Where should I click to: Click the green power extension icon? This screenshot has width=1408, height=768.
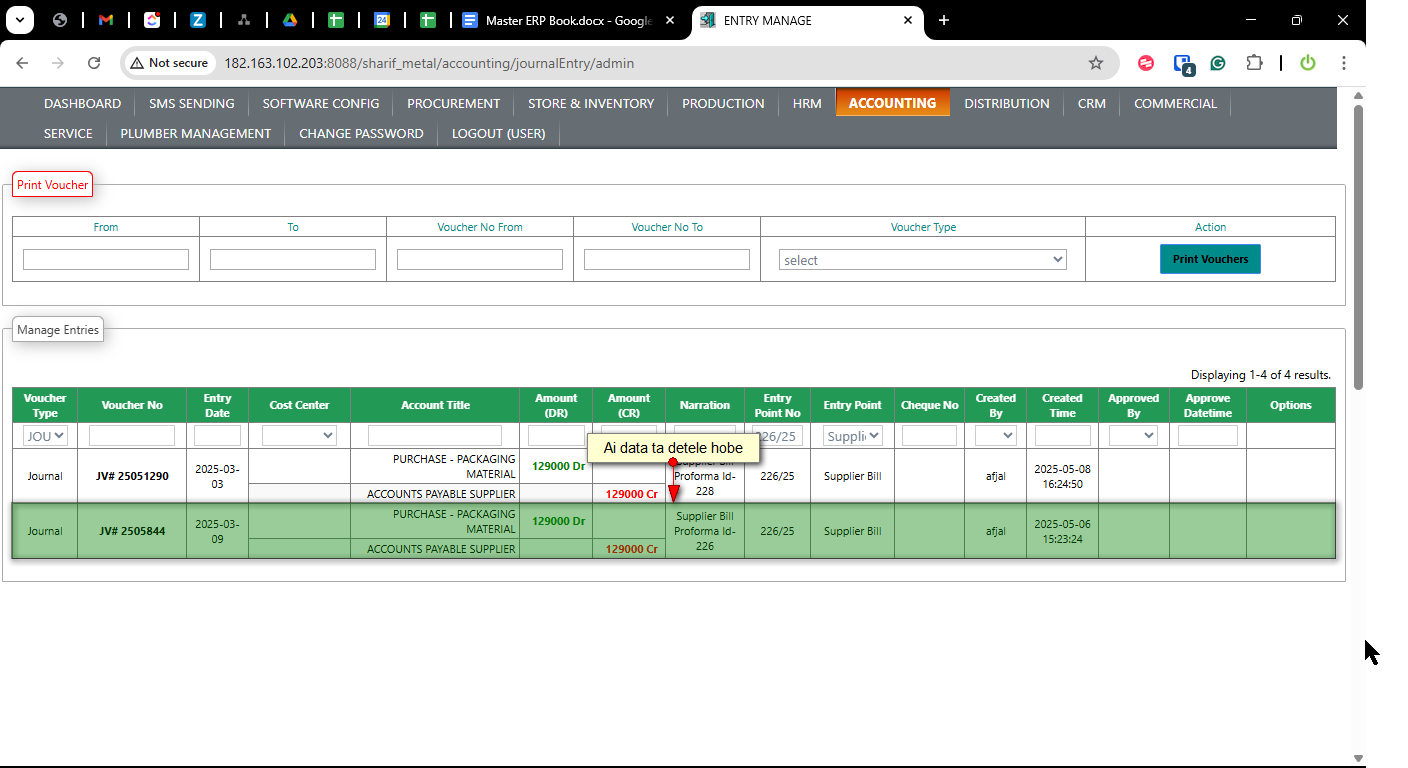[x=1308, y=63]
